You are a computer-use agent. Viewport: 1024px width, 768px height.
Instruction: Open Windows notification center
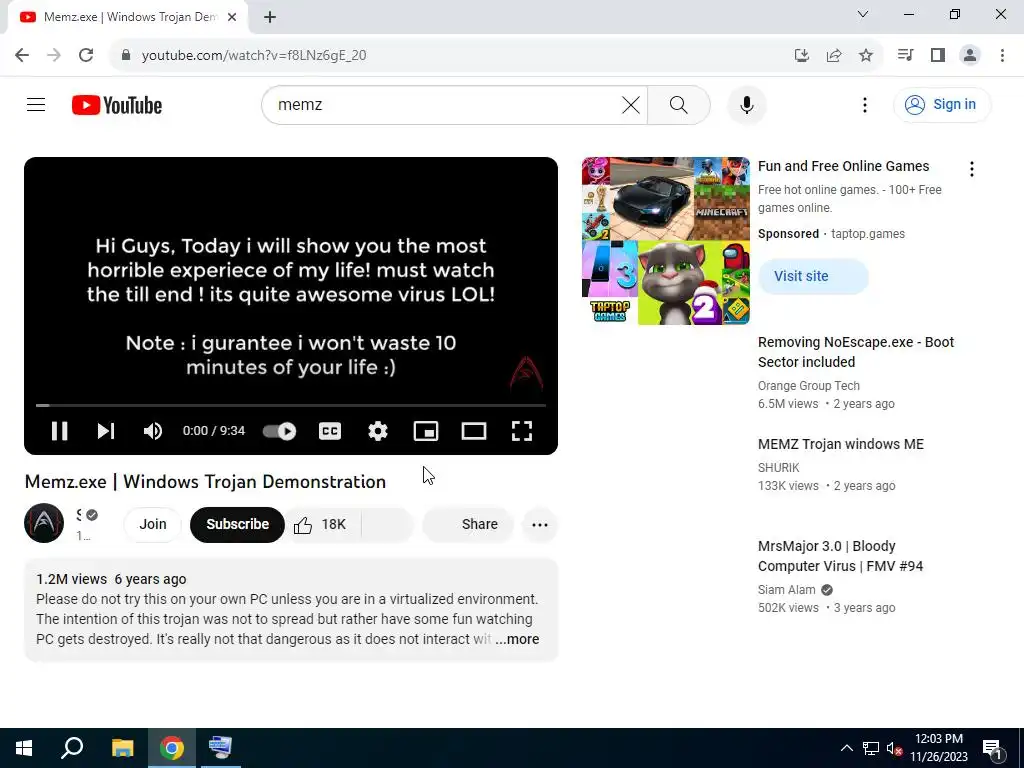tap(993, 748)
